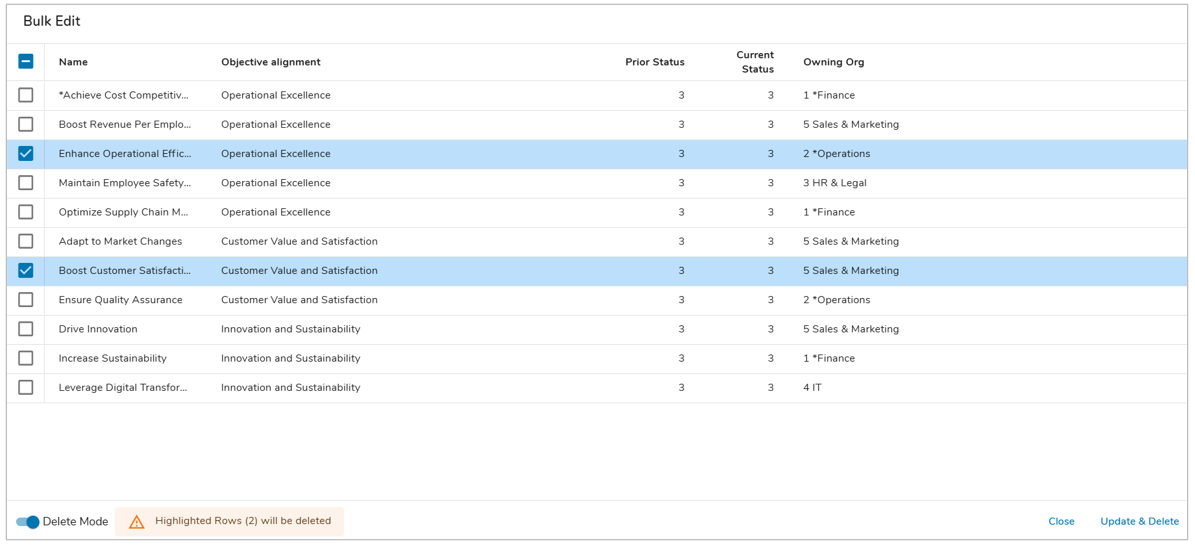1195x545 pixels.
Task: Click Ensure Quality Assurance owning org cell
Action: (x=836, y=300)
